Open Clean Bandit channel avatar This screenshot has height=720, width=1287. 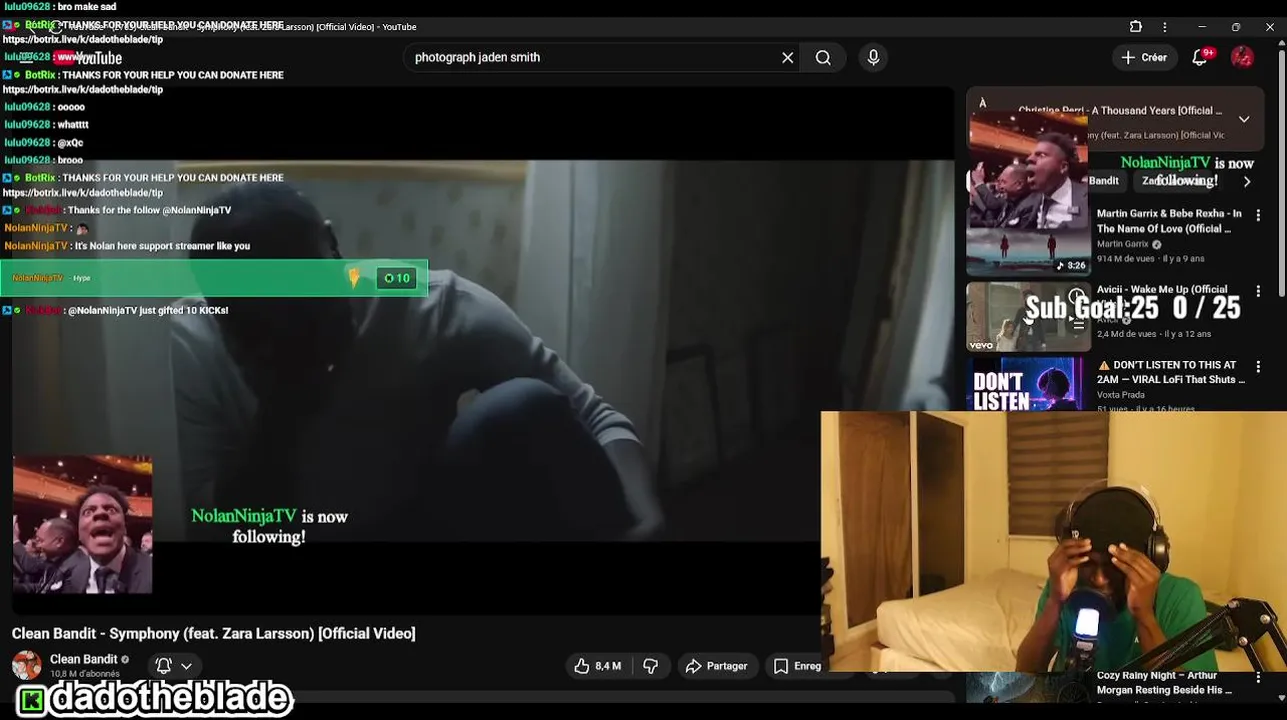tap(26, 665)
